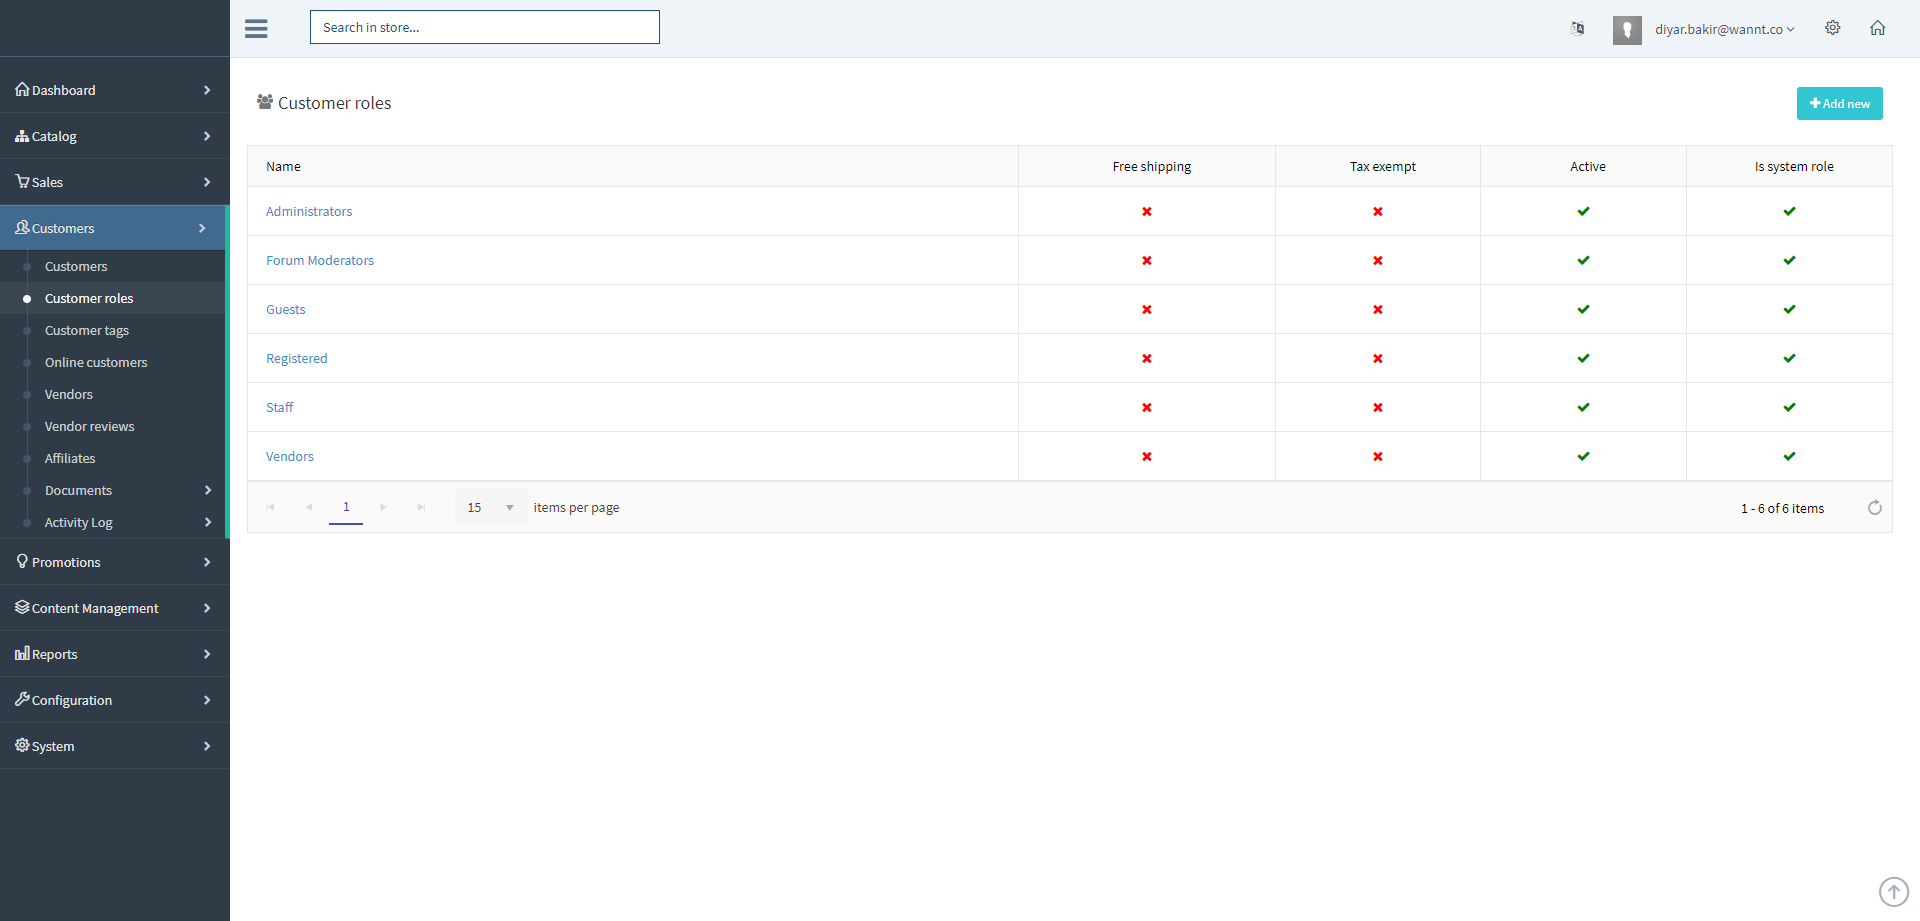Screen dimensions: 1920x921
Task: Open the diyar.bakir@wannt.co account dropdown
Action: click(1724, 30)
